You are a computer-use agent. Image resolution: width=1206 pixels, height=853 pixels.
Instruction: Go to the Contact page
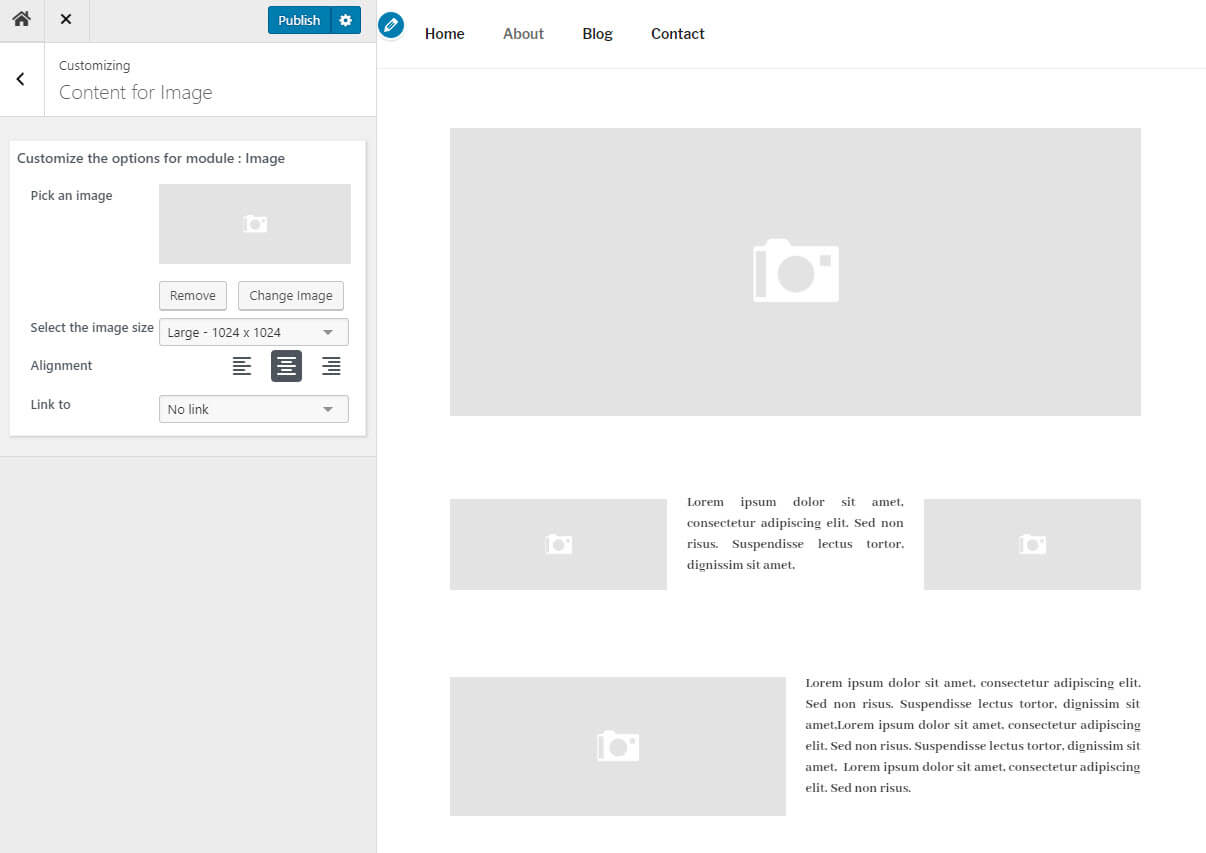(677, 34)
